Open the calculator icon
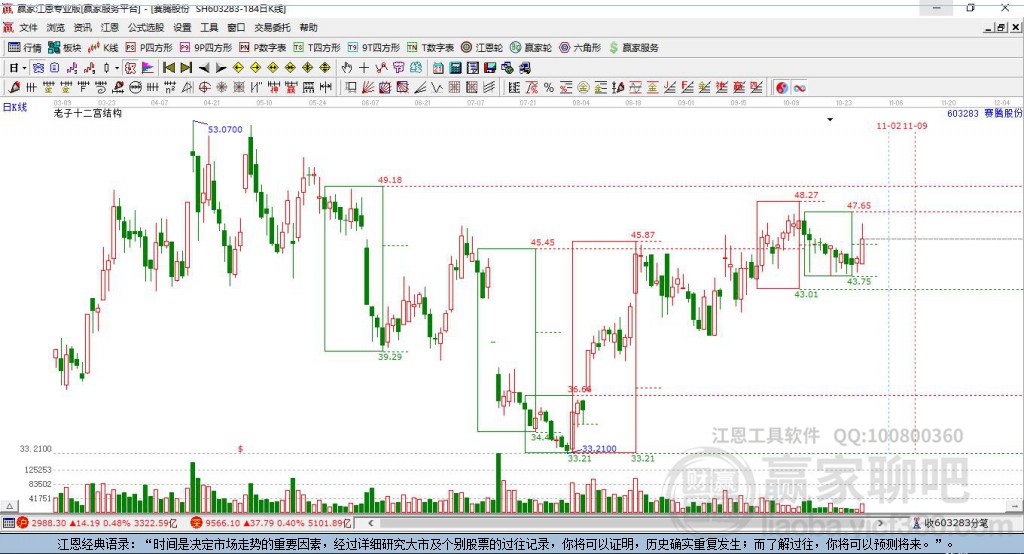 point(455,68)
